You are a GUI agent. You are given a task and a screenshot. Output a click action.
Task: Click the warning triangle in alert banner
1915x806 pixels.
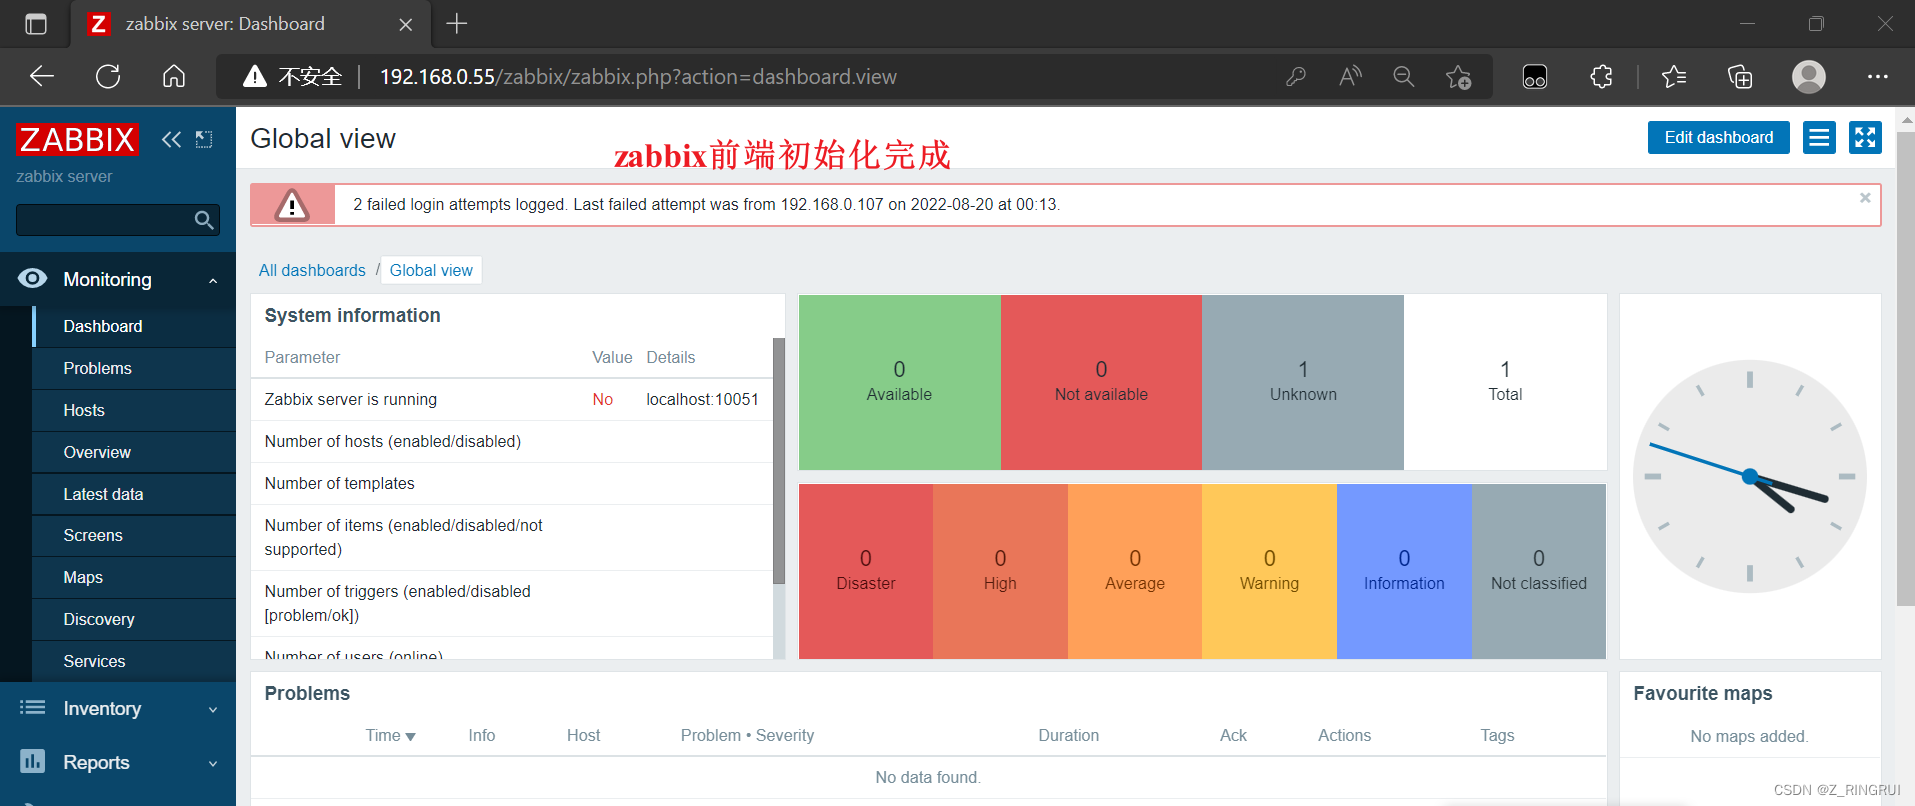[292, 205]
